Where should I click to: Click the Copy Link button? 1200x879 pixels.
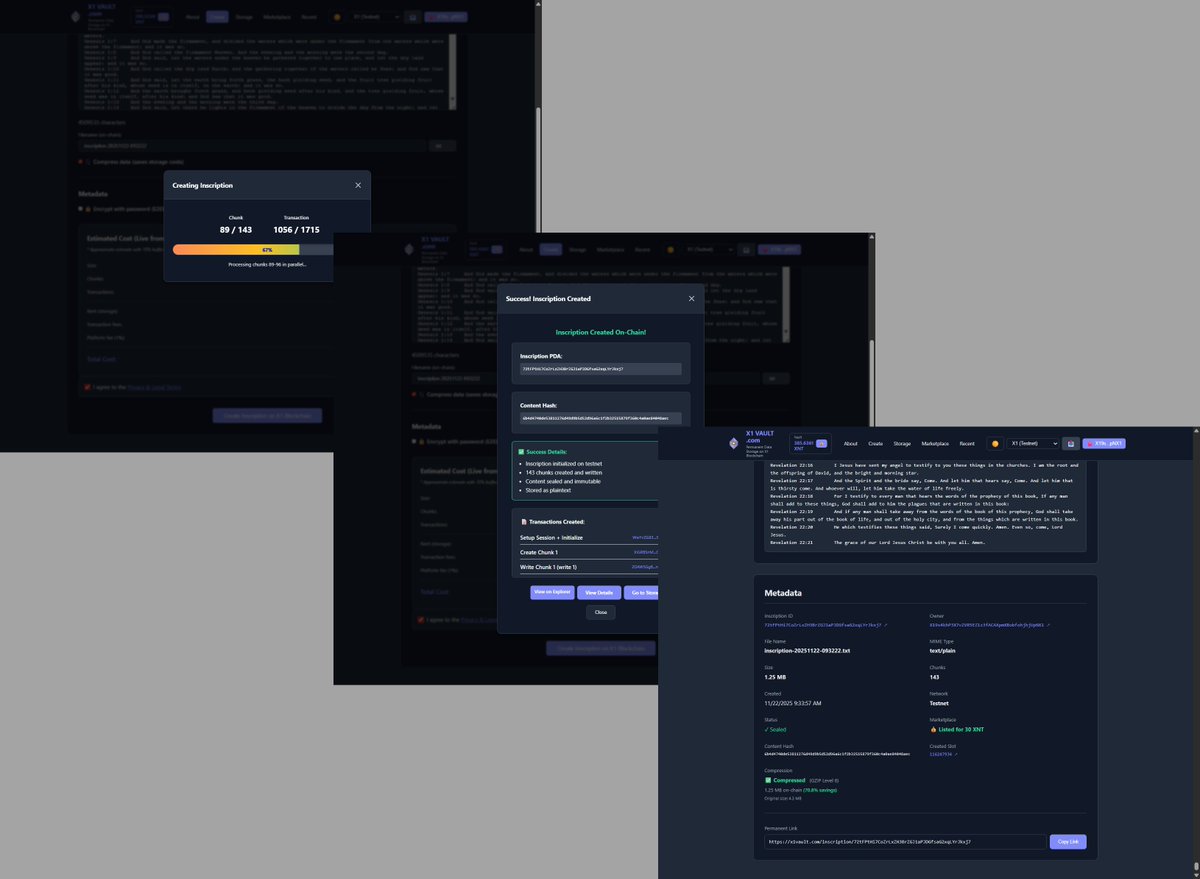[x=1068, y=842]
